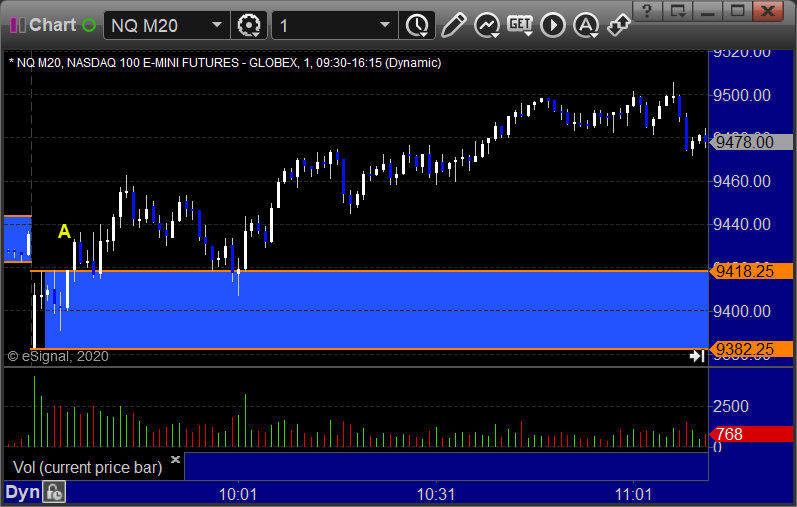Viewport: 797px width, 507px height.
Task: Open the clock time template button
Action: (x=417, y=25)
